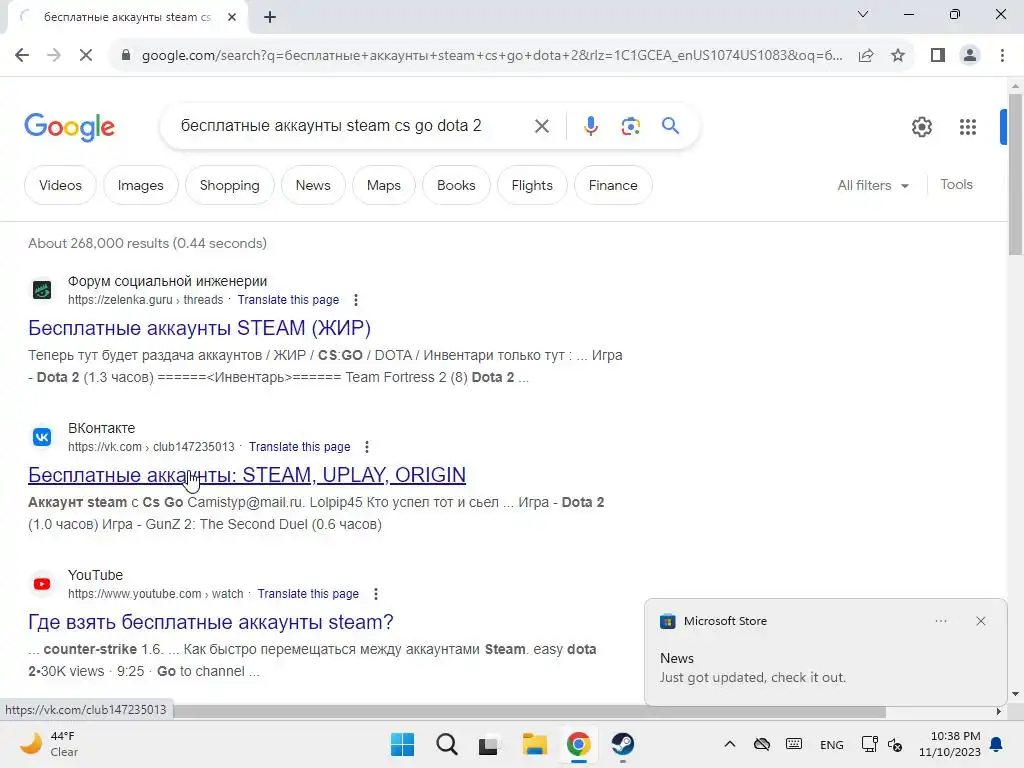Submit search with magnifier icon

coord(670,125)
